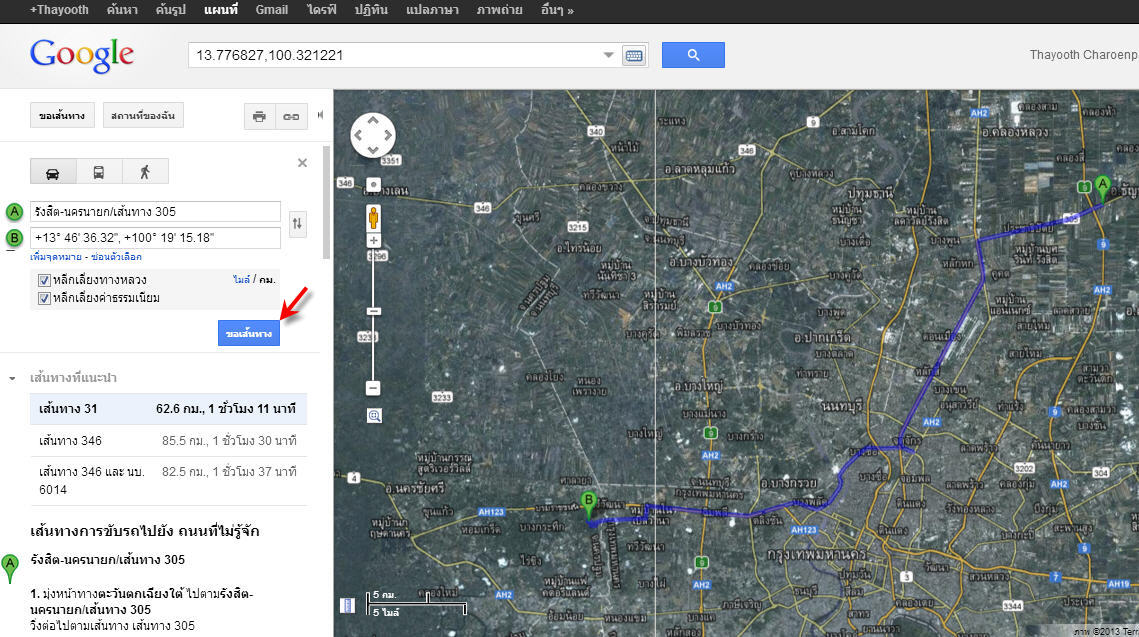Click green marker A in directions list
Image resolution: width=1139 pixels, height=637 pixels.
(9, 569)
